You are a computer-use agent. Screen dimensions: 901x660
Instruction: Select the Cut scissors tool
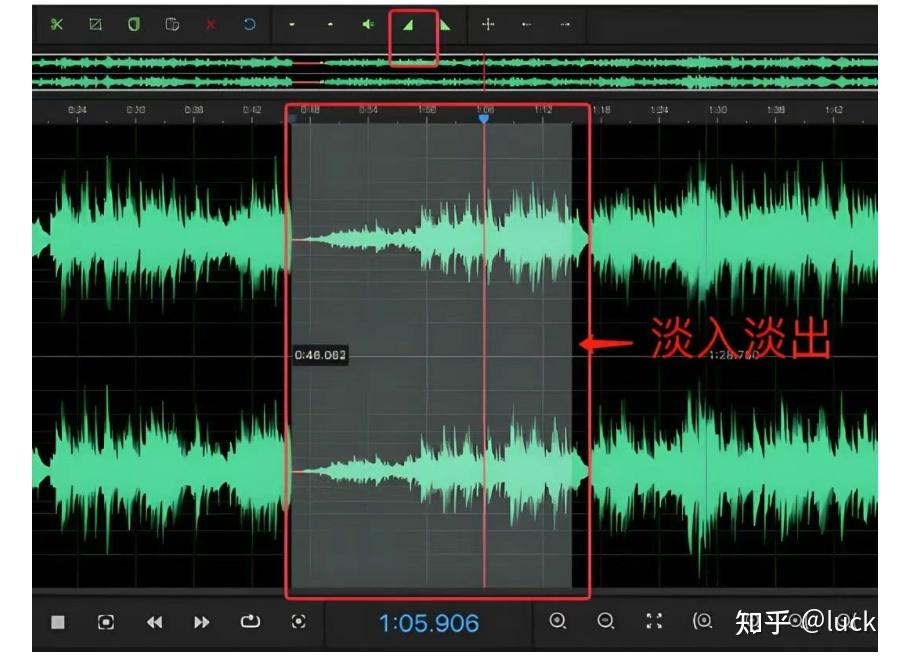tap(56, 24)
